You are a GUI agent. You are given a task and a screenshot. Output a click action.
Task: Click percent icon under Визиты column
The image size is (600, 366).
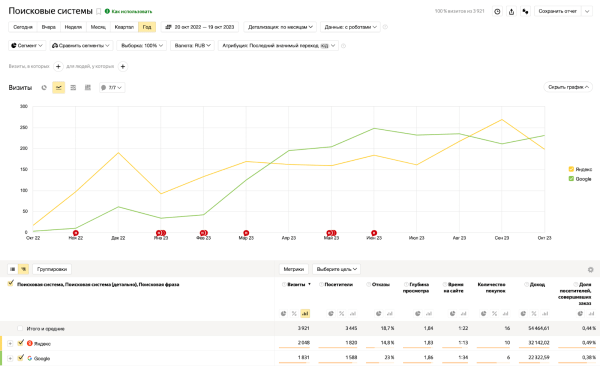pos(294,314)
